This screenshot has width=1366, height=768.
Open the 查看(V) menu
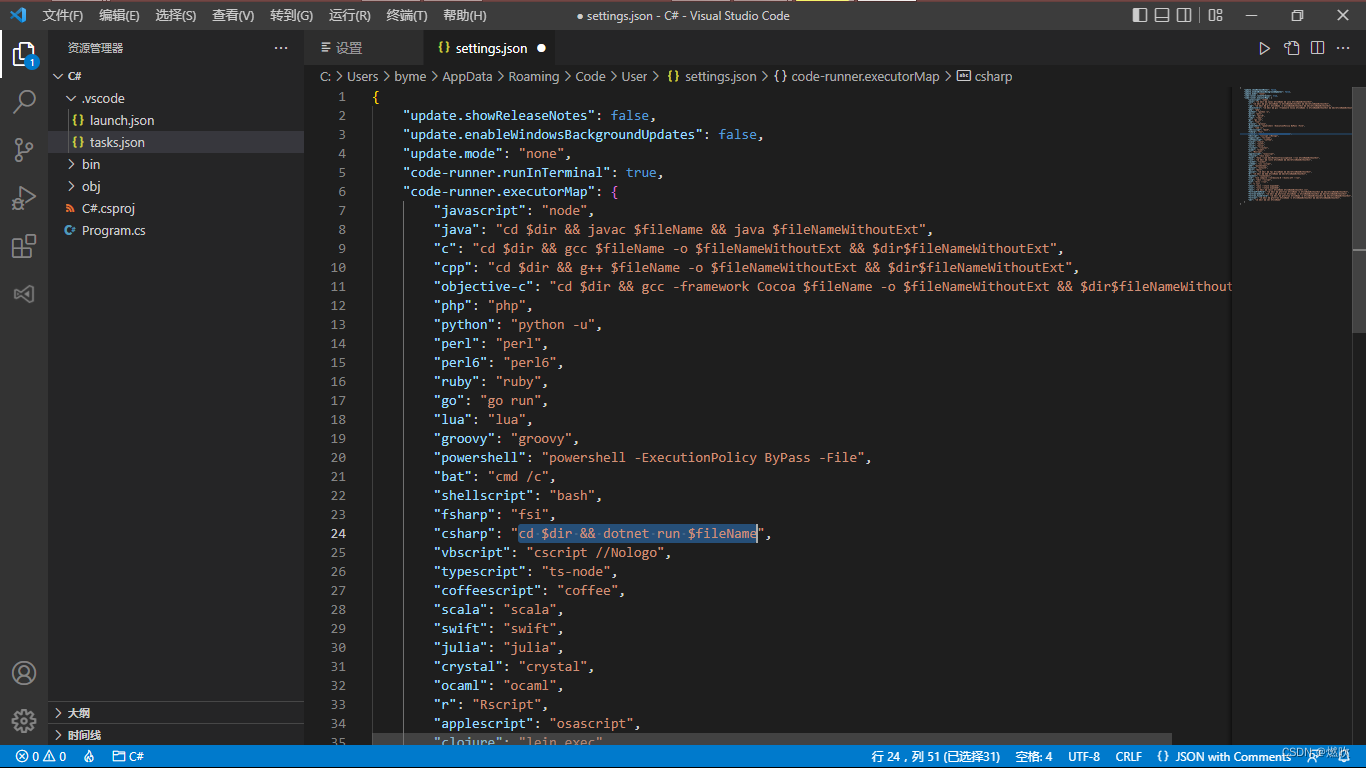[x=233, y=15]
